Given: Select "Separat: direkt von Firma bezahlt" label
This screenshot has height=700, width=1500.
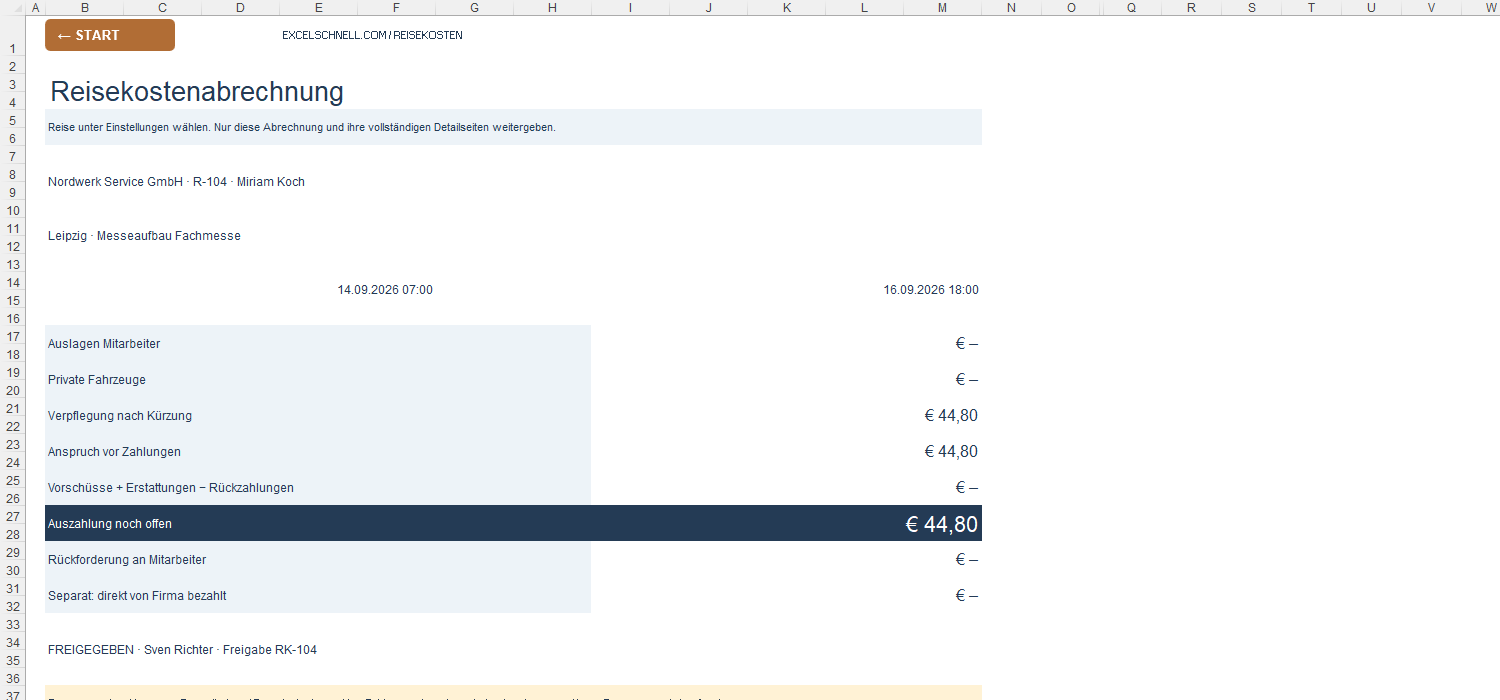Looking at the screenshot, I should click(137, 596).
